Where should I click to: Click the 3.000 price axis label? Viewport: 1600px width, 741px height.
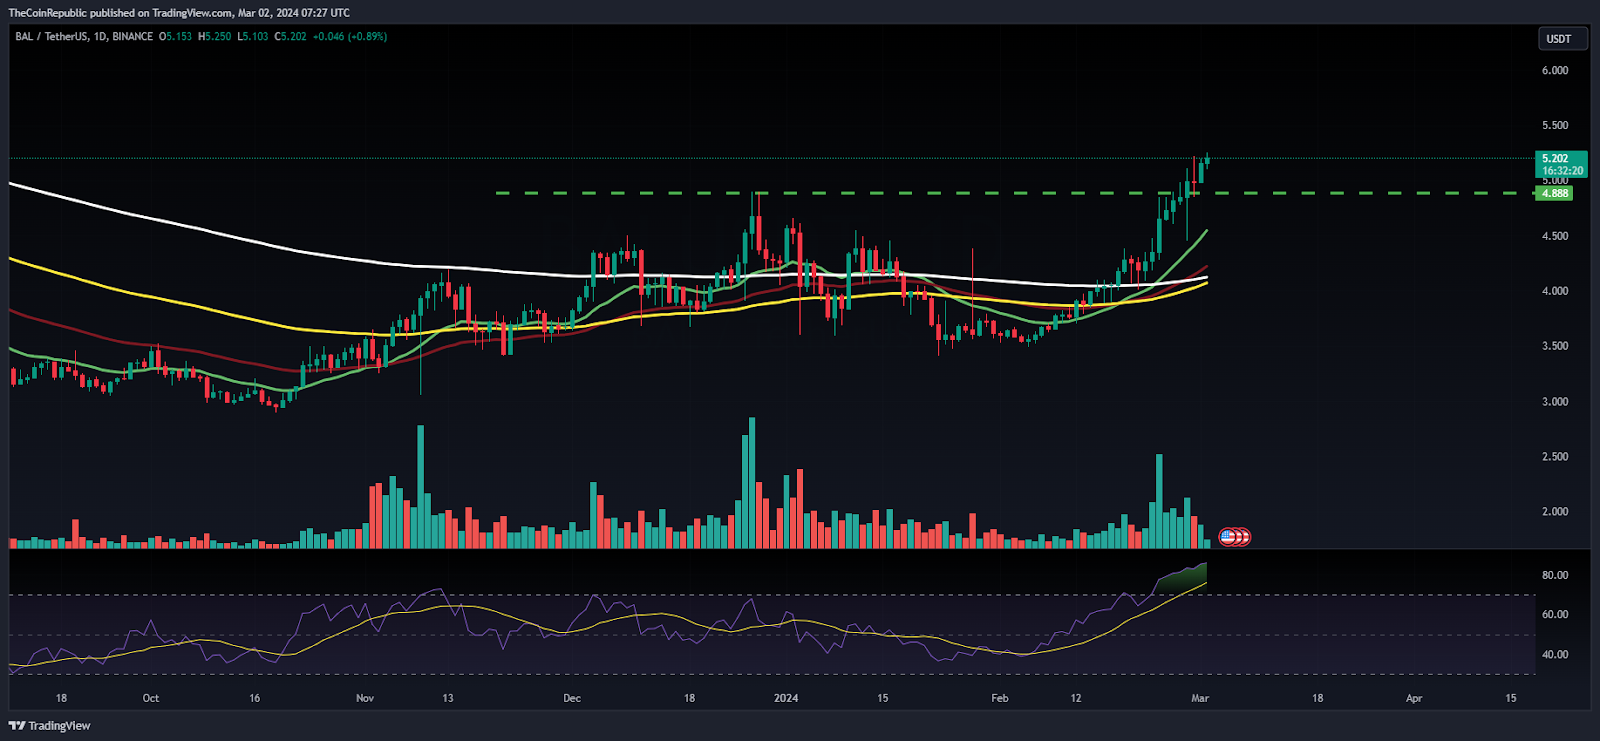coord(1555,402)
